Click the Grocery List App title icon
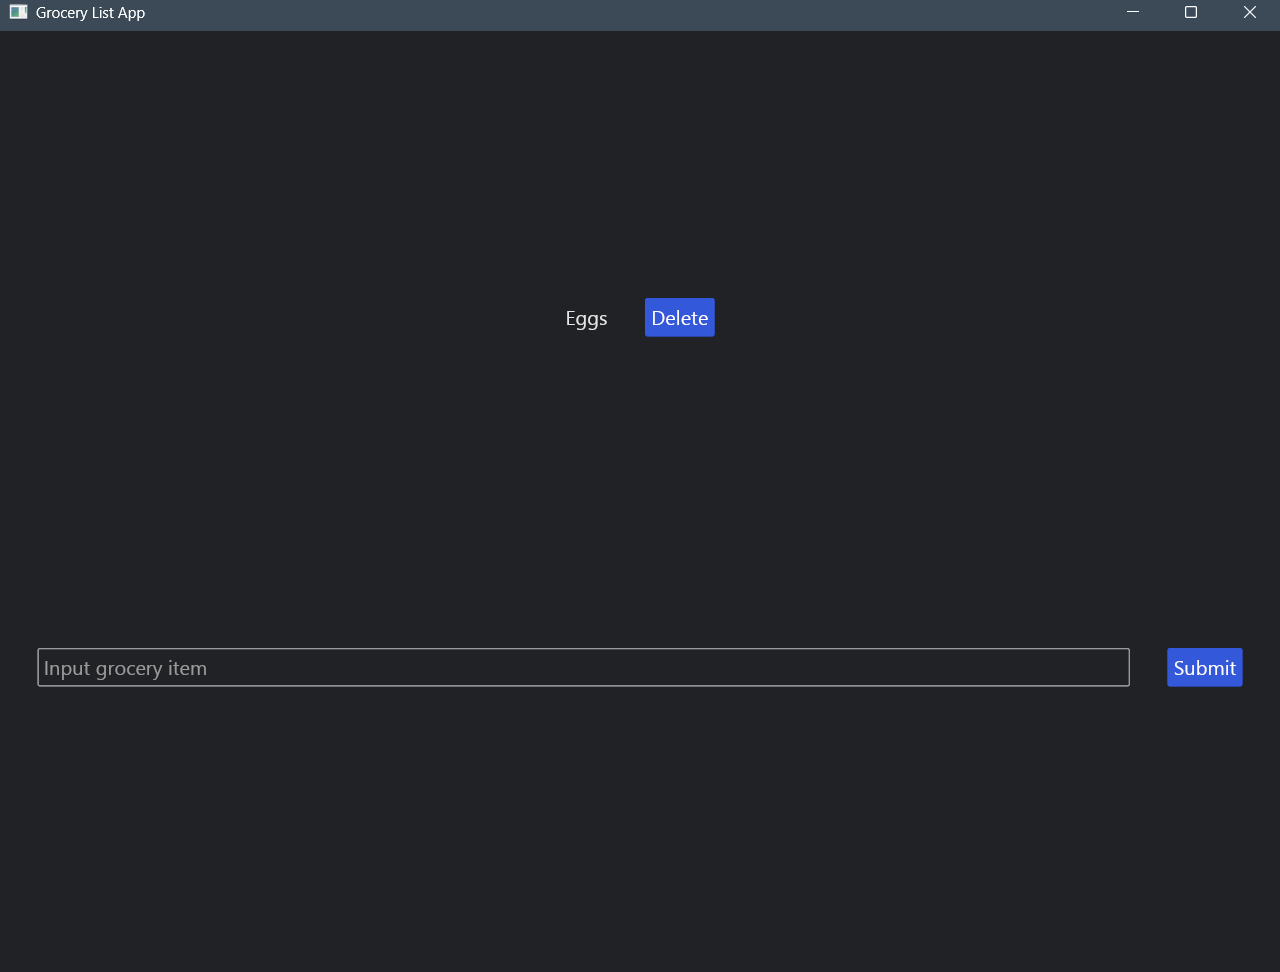 [18, 12]
